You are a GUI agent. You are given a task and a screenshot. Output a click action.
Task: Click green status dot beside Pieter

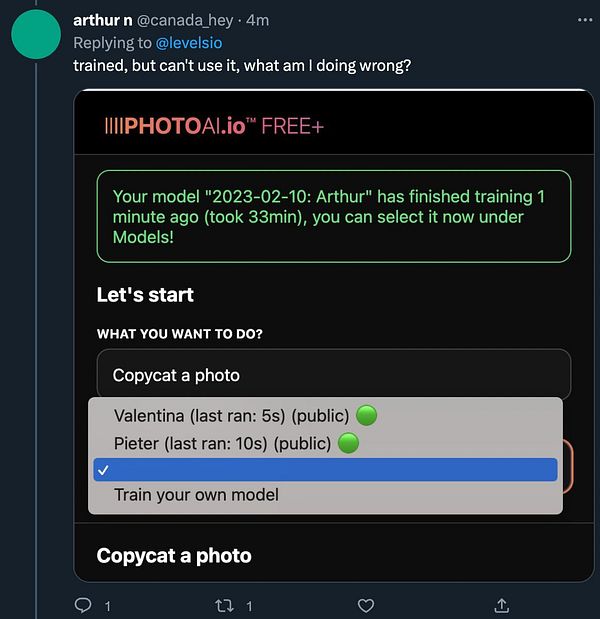tap(348, 443)
